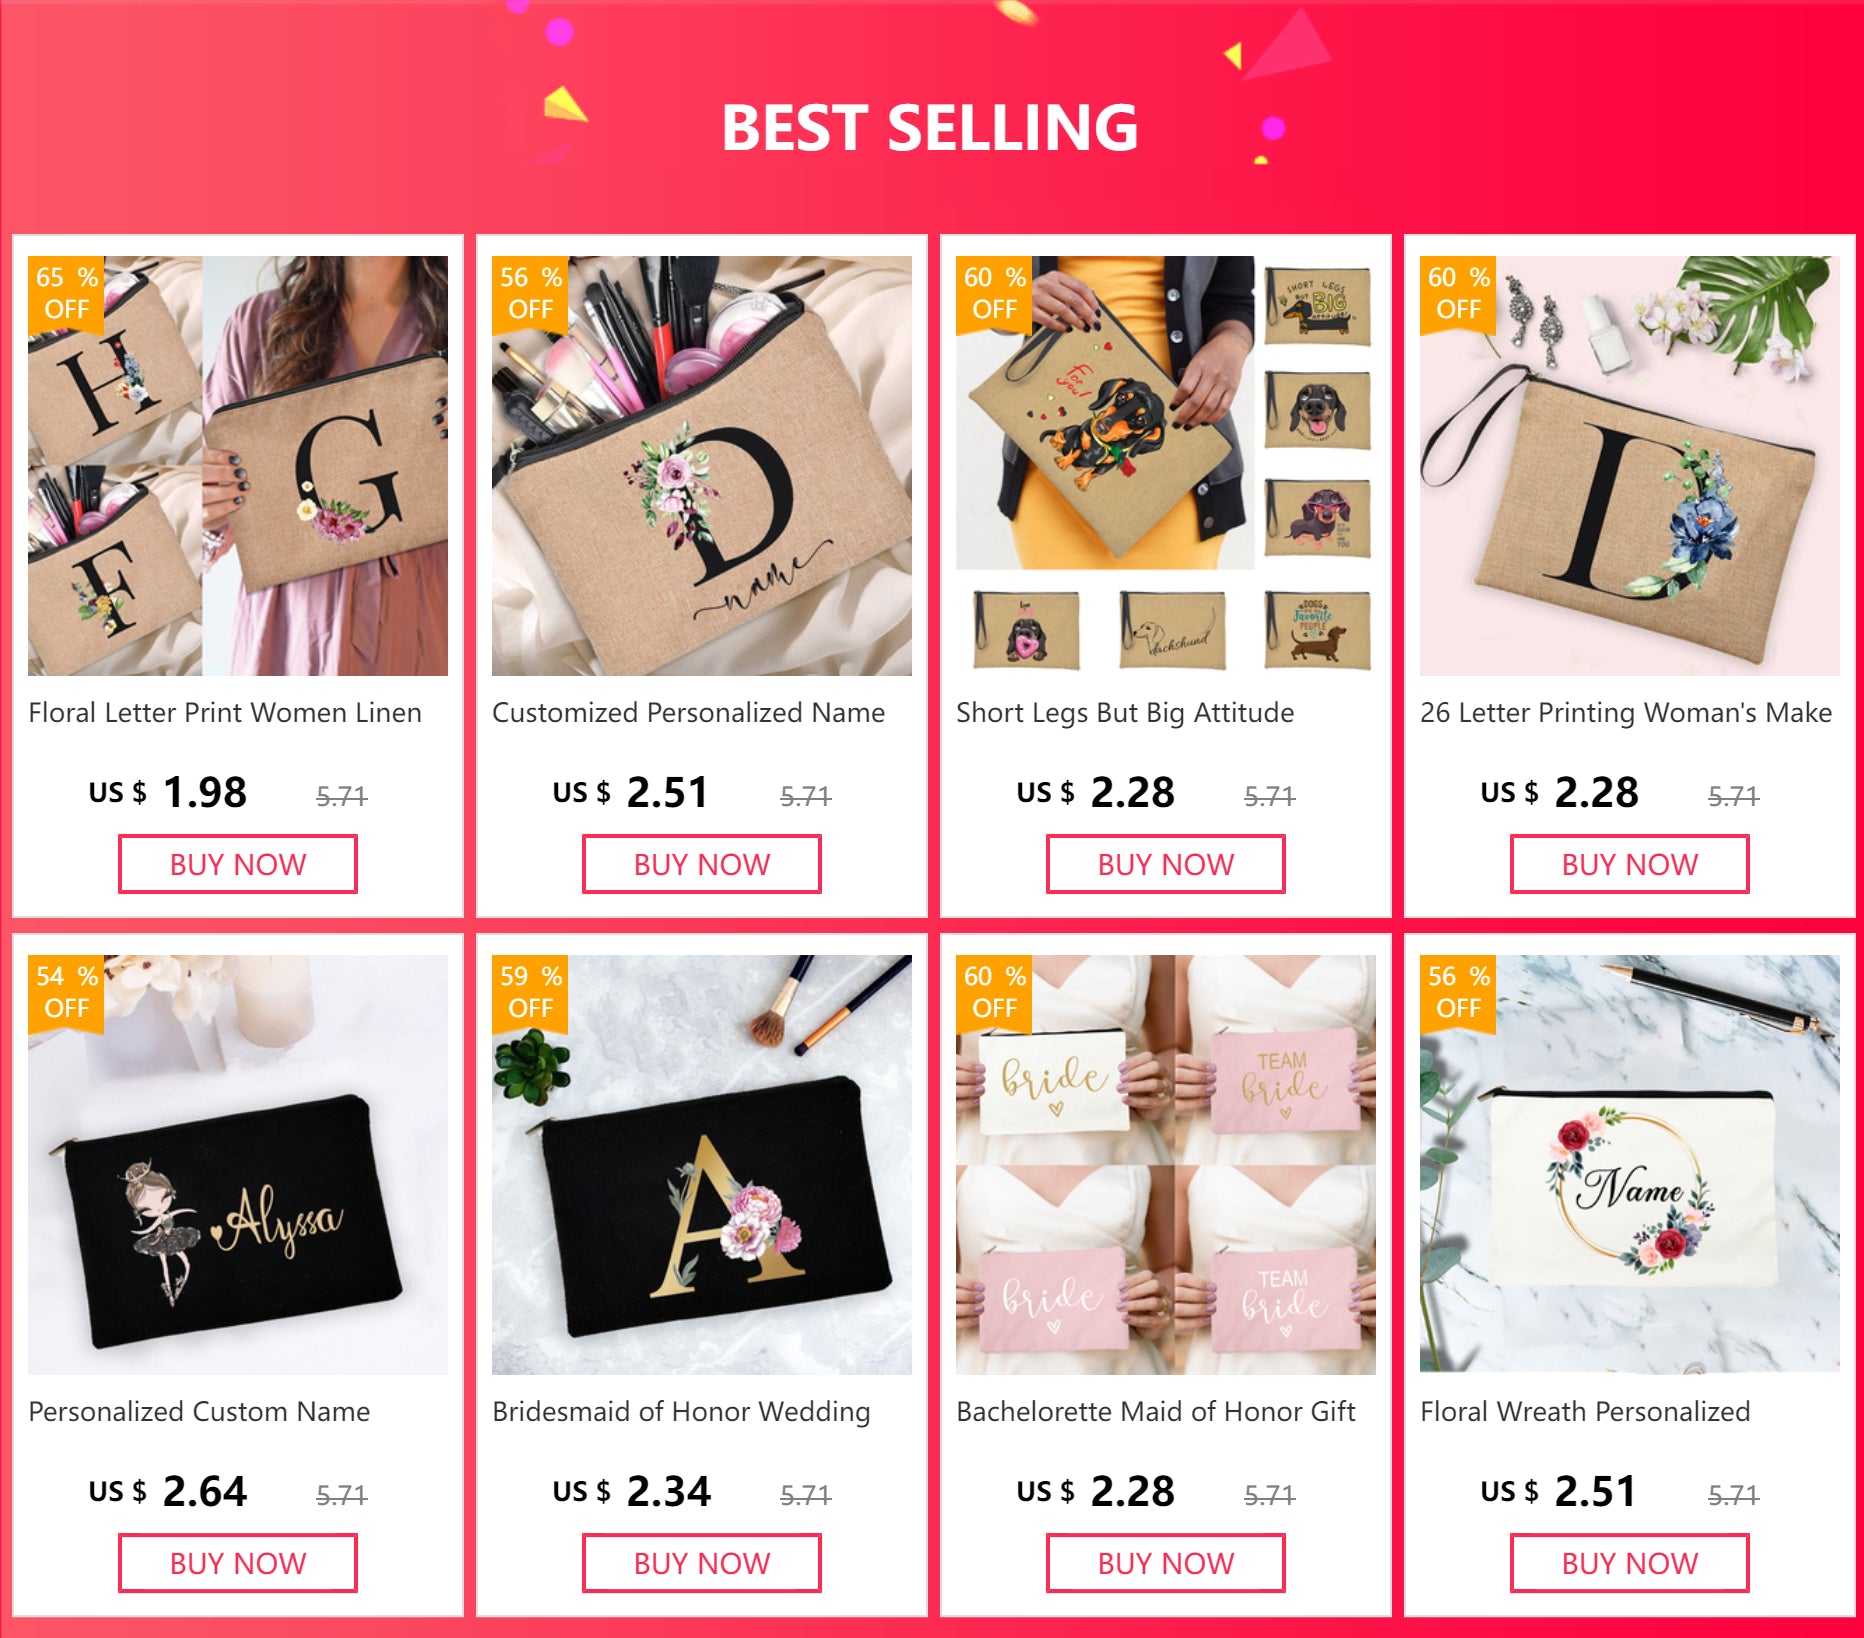This screenshot has height=1638, width=1864.
Task: Click BUY NOW for Customized Personalized Name bag
Action: click(702, 864)
